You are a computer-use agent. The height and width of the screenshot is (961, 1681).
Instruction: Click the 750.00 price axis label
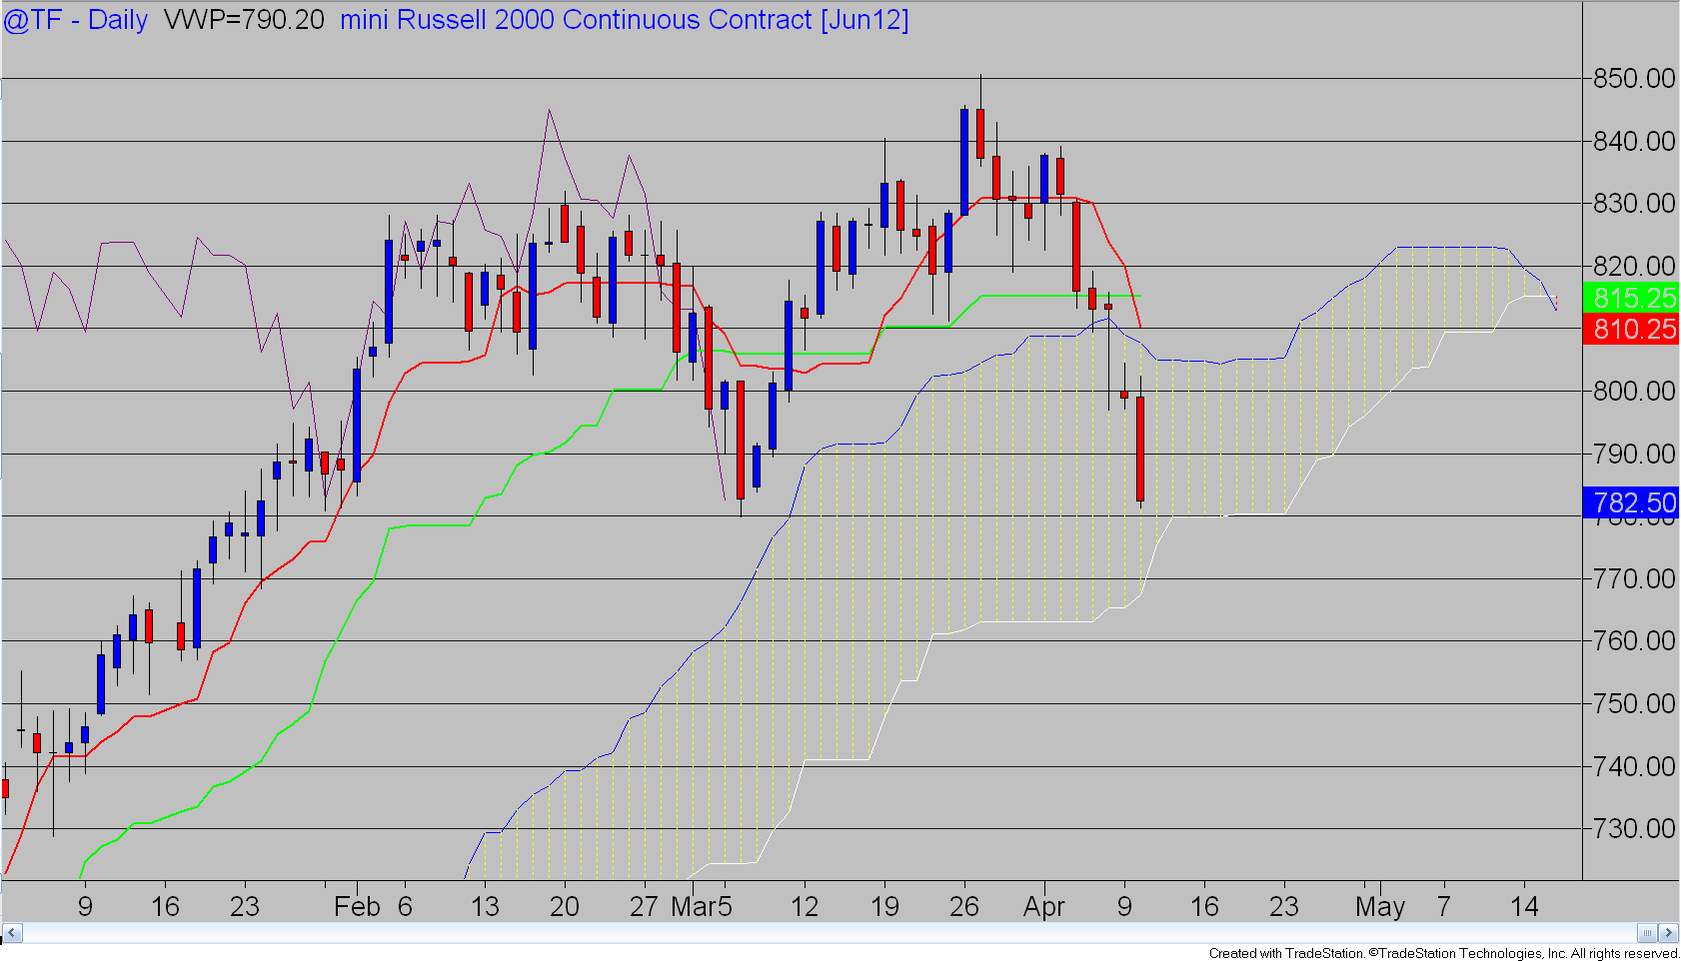click(x=1634, y=704)
